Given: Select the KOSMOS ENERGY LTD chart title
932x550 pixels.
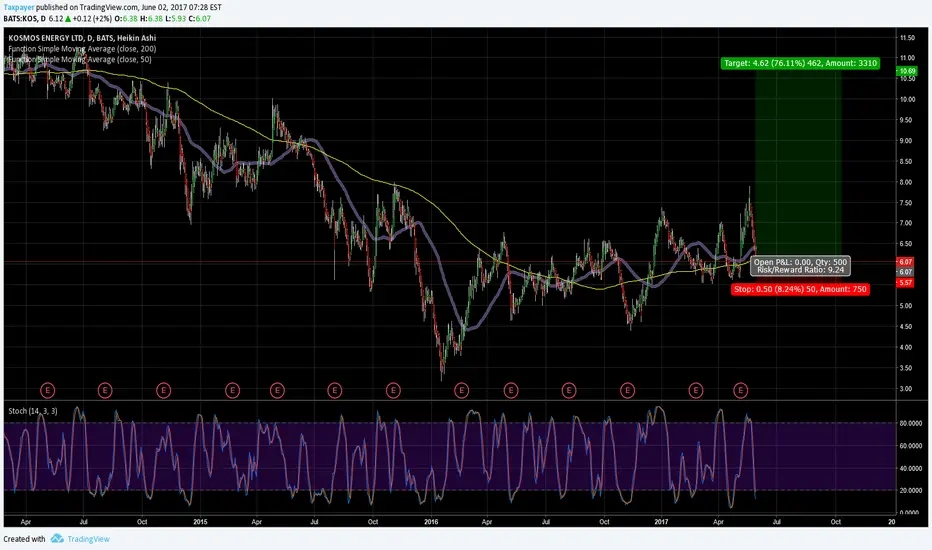Looking at the screenshot, I should [x=82, y=38].
